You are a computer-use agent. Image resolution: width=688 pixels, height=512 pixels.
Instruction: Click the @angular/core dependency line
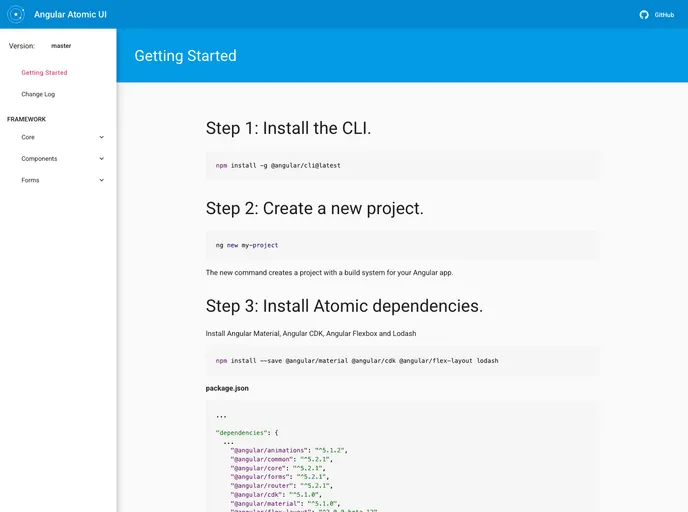(x=278, y=468)
